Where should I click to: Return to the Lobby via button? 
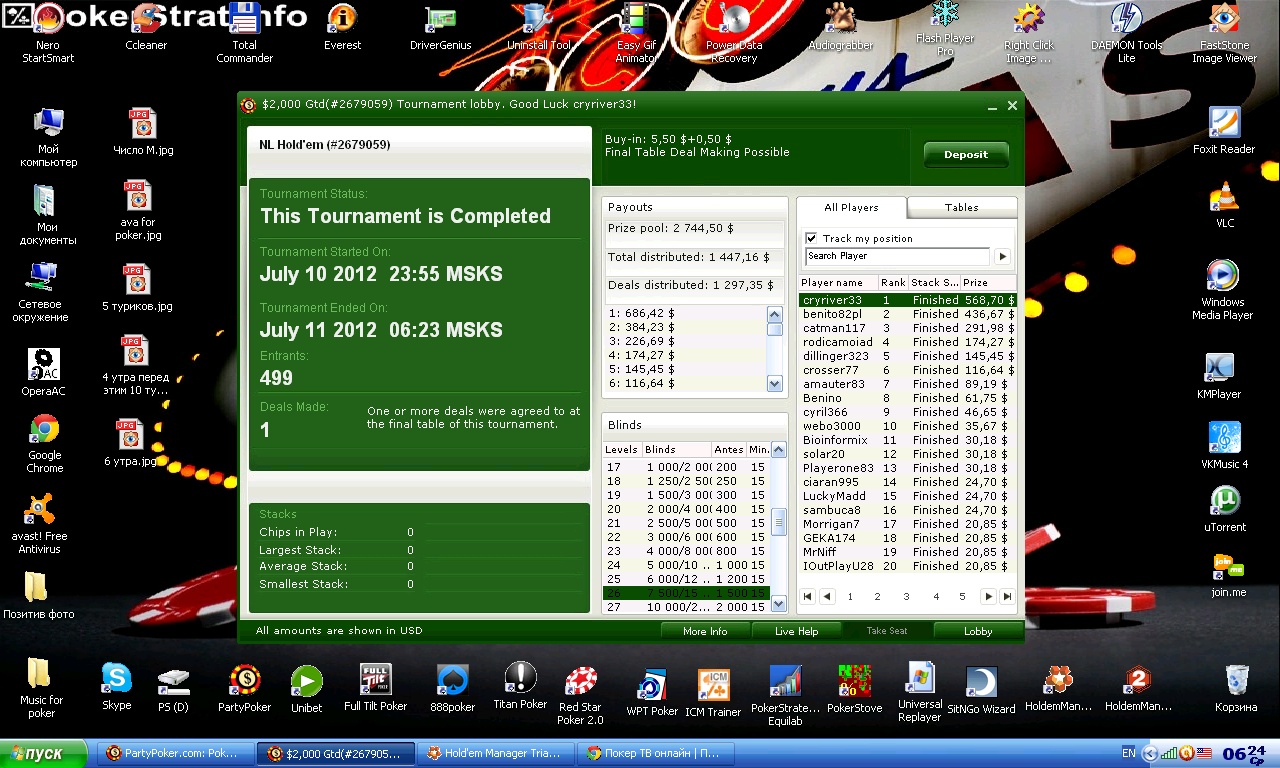[978, 631]
